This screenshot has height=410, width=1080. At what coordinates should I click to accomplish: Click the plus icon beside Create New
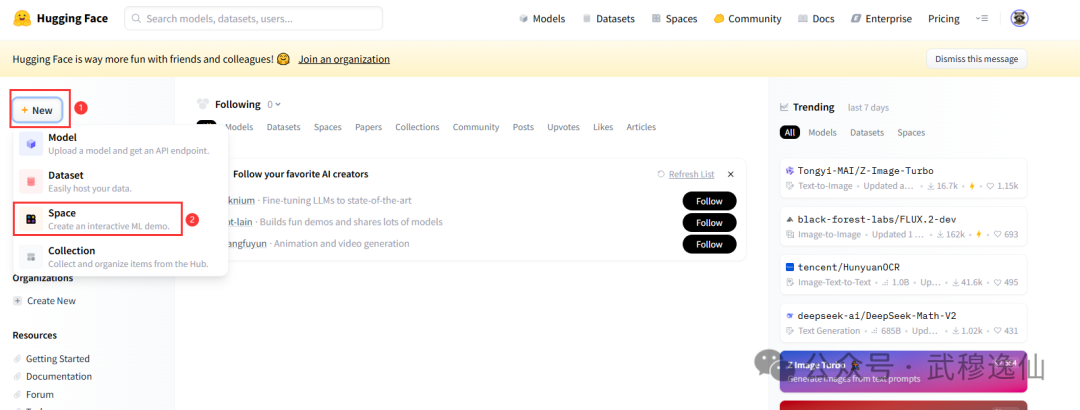coord(18,300)
